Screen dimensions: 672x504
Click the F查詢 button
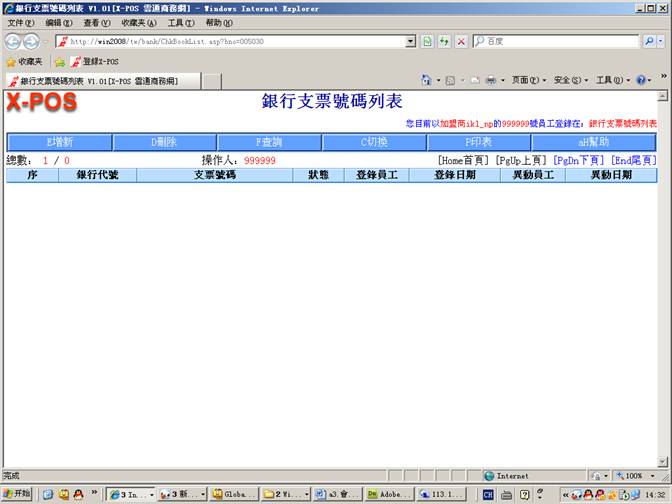[x=270, y=142]
